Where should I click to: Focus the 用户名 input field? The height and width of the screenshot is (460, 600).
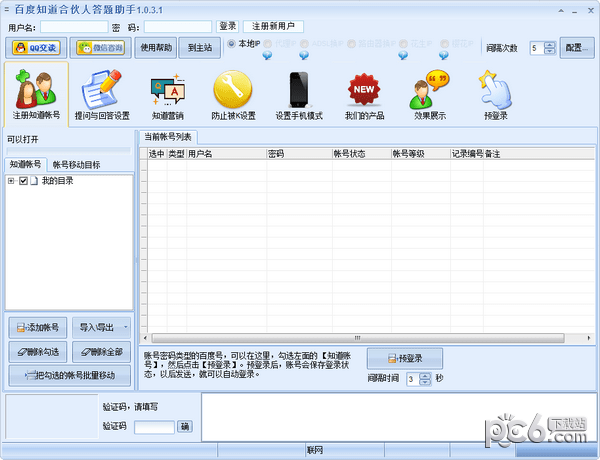pyautogui.click(x=74, y=27)
